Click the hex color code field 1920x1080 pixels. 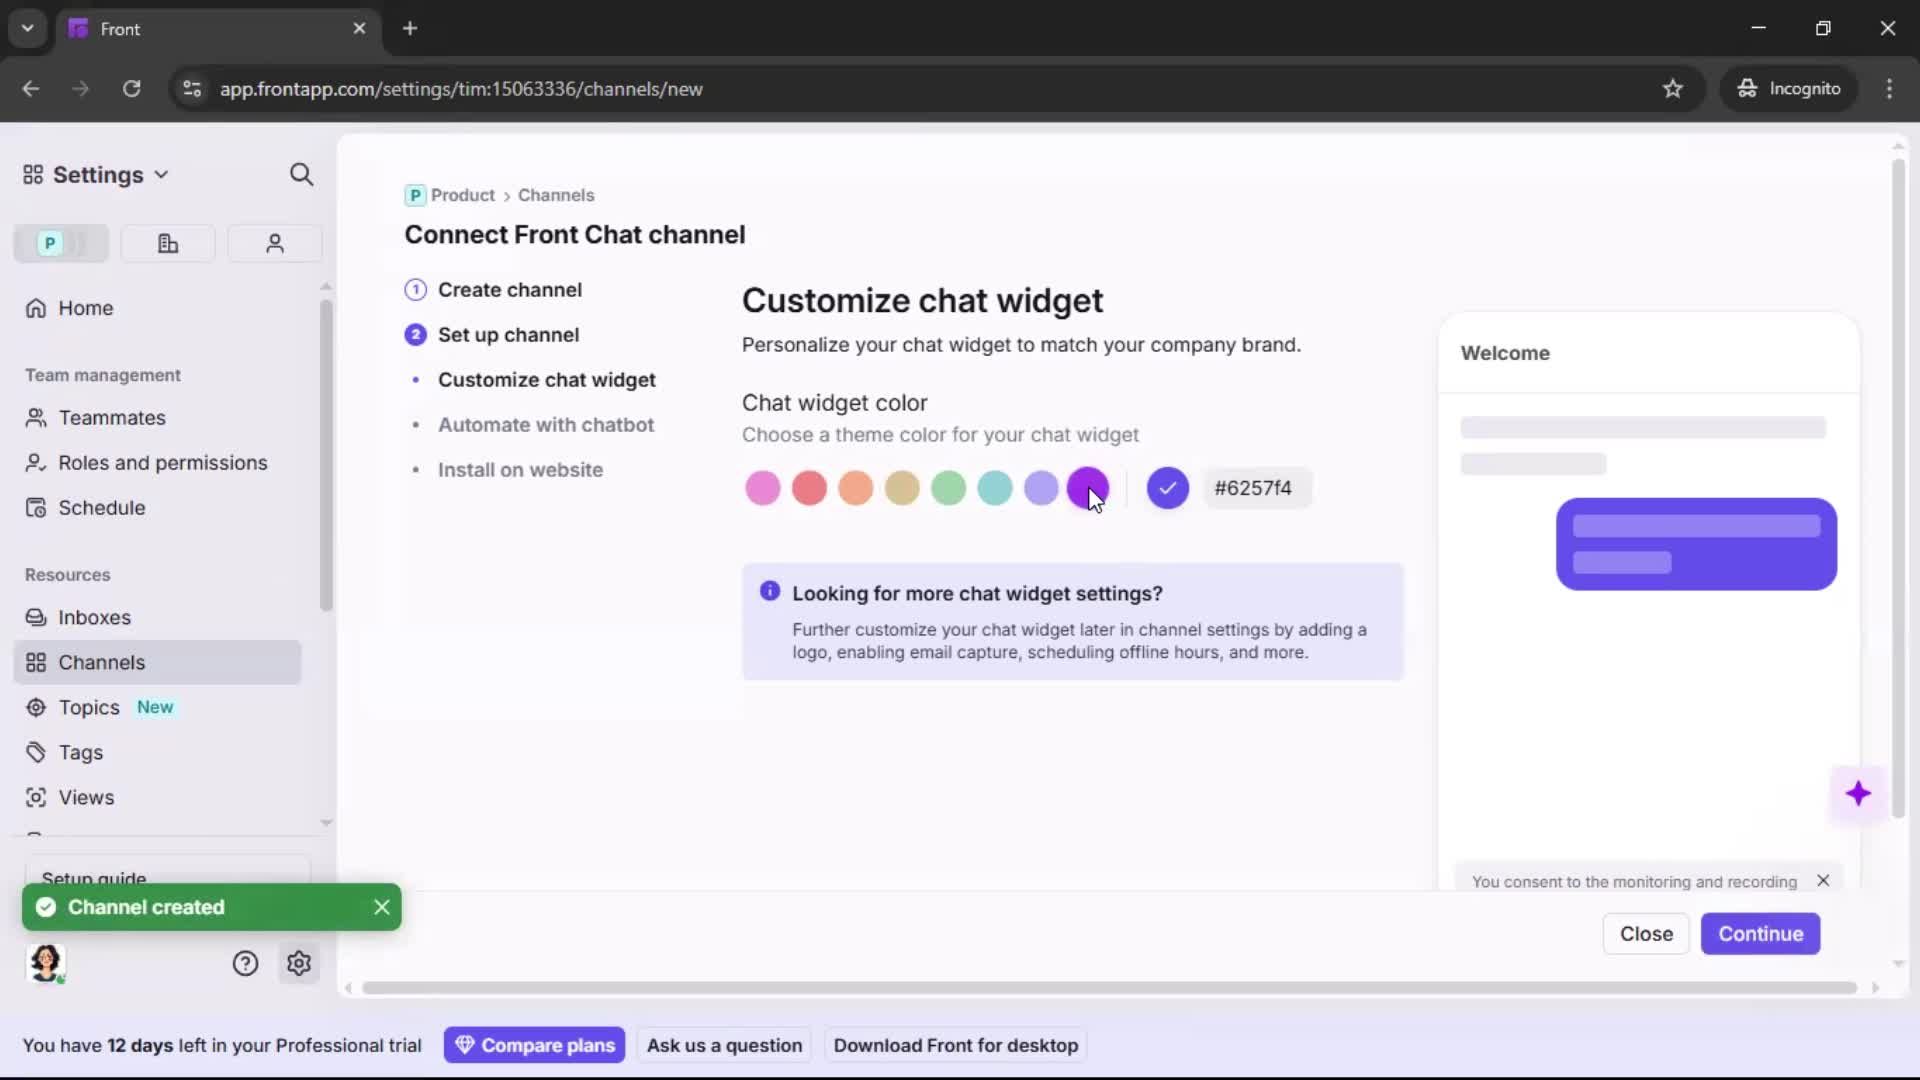point(1254,488)
